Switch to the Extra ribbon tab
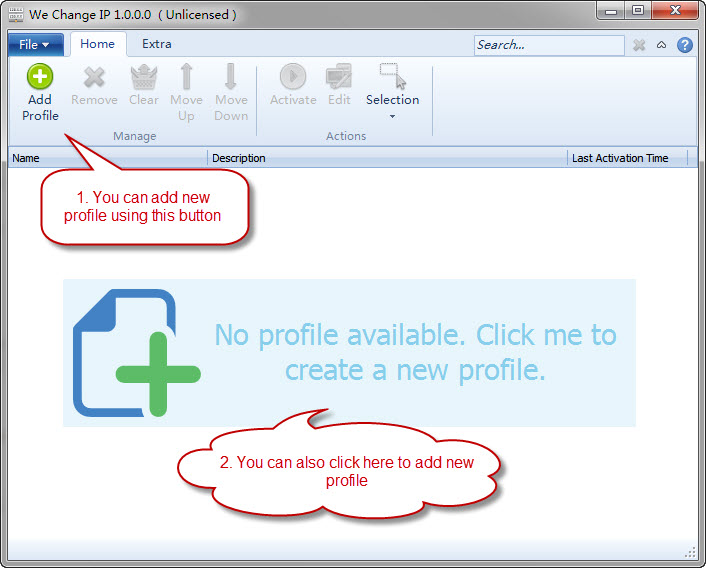The width and height of the screenshot is (706, 568). tap(157, 44)
